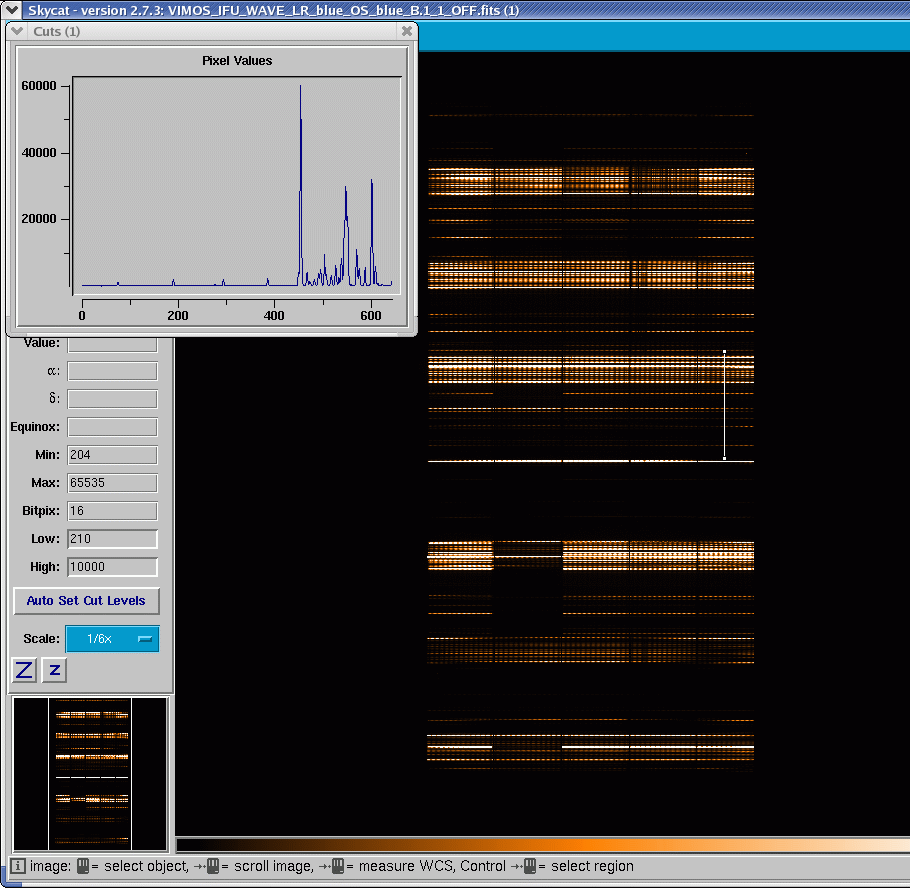Click the Pixel Values plot title
Viewport: 910px width, 888px height.
(237, 61)
